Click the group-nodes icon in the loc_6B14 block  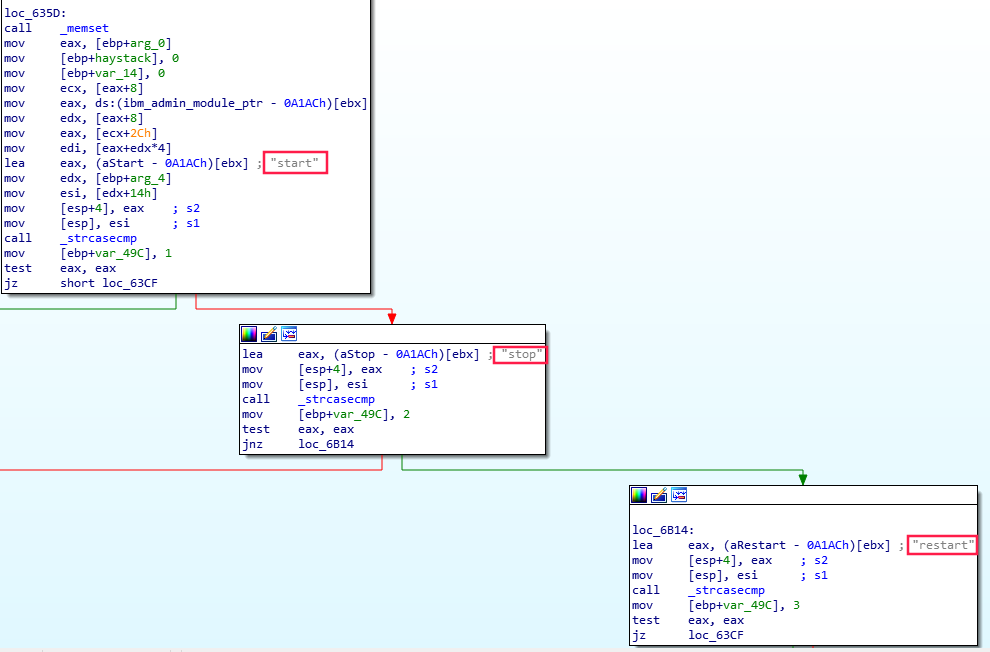point(678,495)
